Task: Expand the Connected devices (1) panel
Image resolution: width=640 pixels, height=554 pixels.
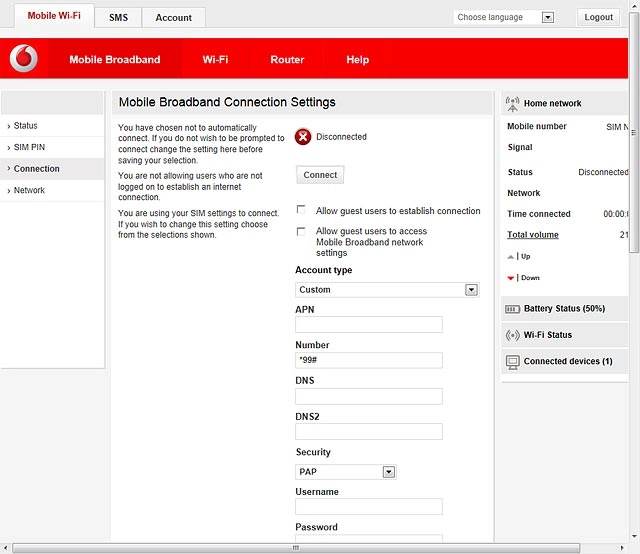Action: (564, 361)
